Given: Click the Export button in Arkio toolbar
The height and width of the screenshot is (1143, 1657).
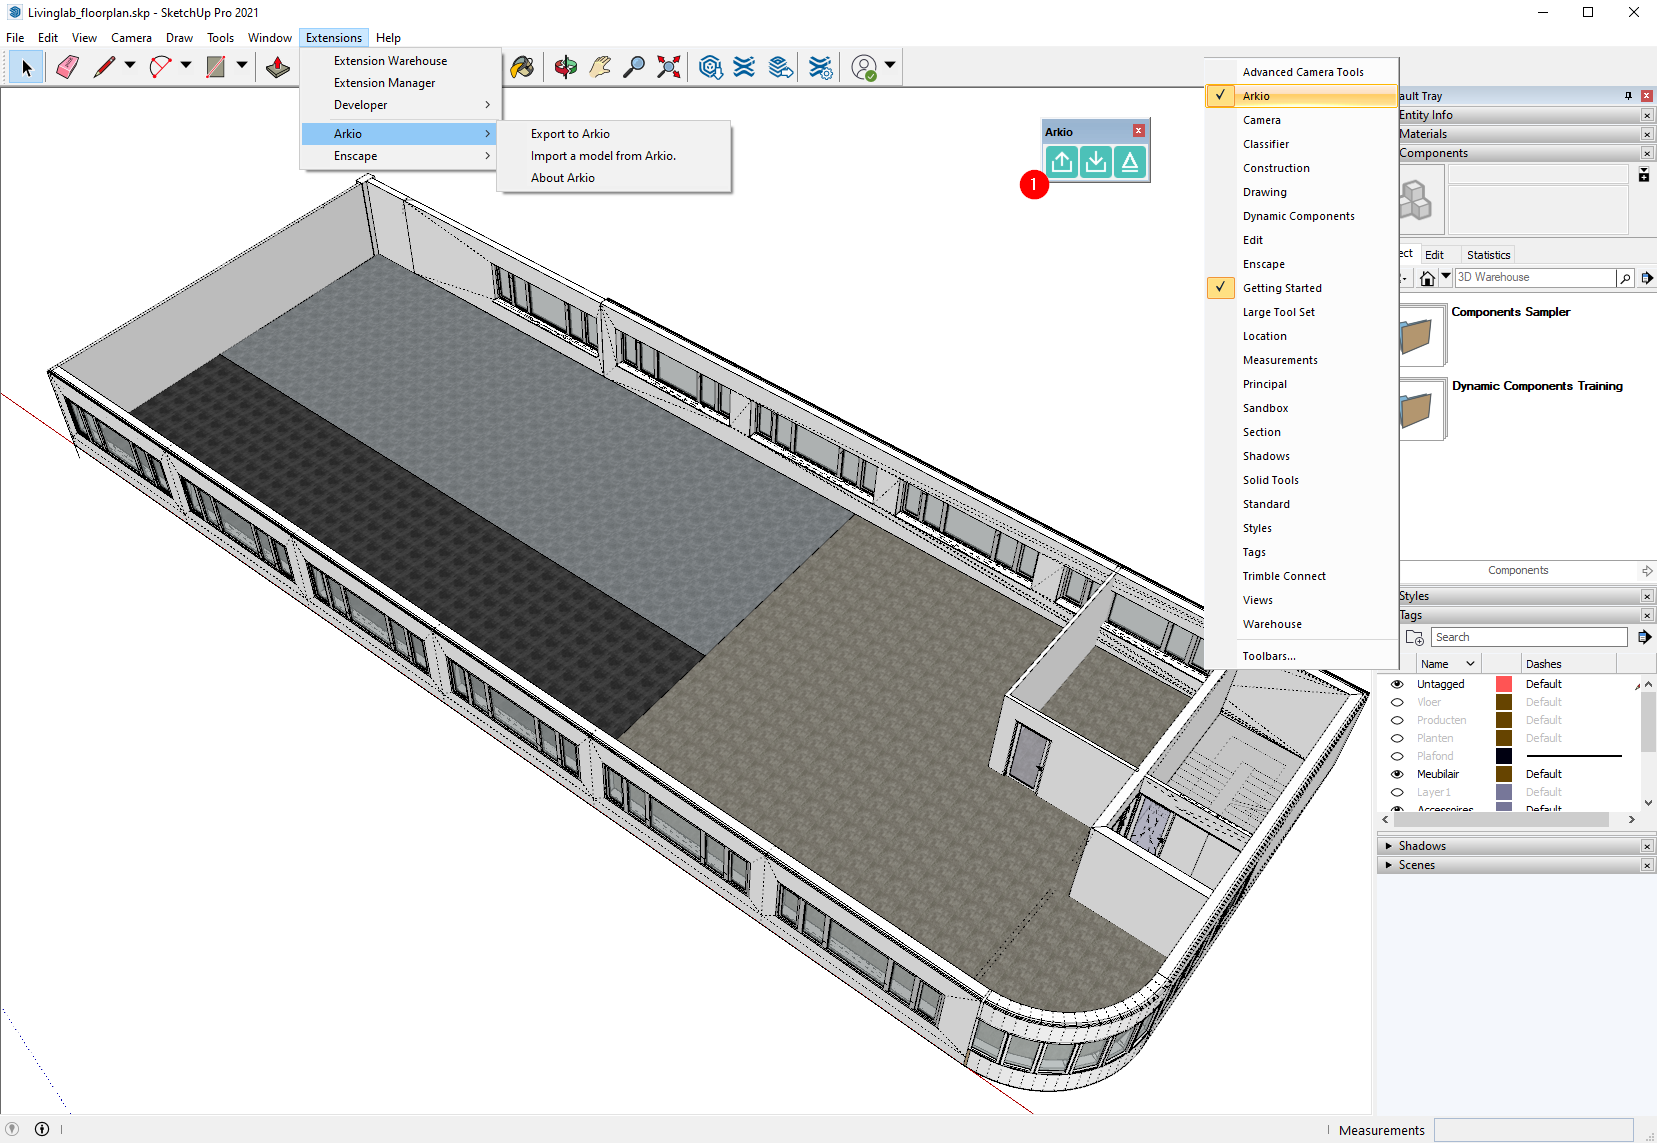Looking at the screenshot, I should [1062, 162].
